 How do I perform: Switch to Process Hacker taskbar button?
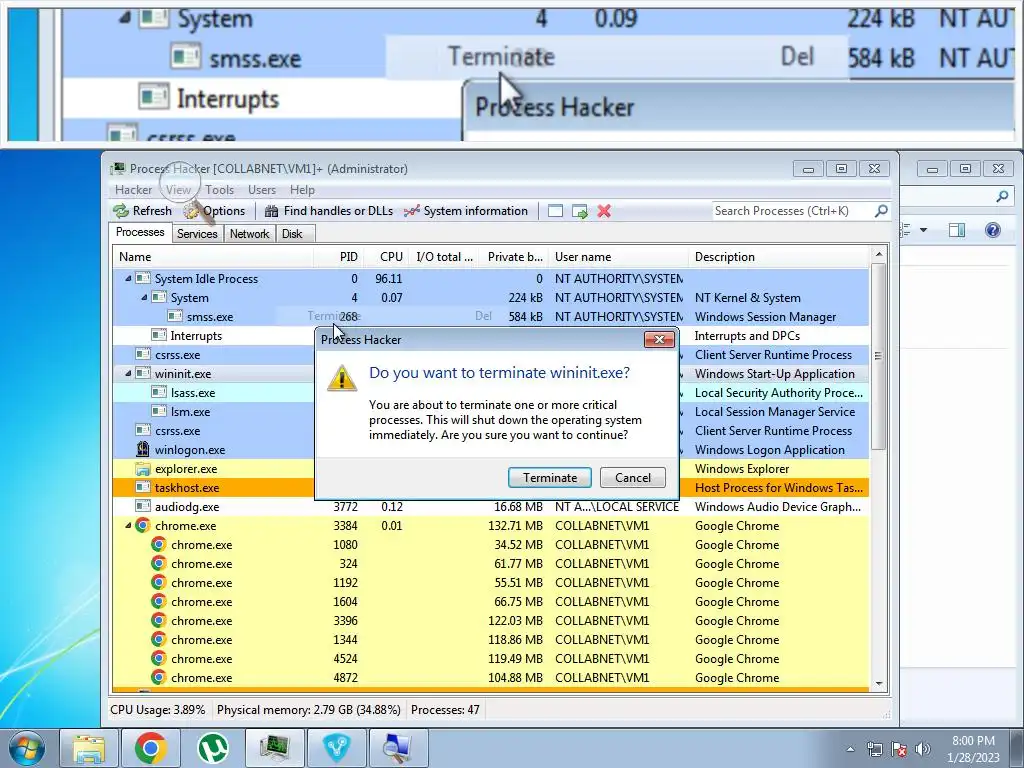[274, 748]
